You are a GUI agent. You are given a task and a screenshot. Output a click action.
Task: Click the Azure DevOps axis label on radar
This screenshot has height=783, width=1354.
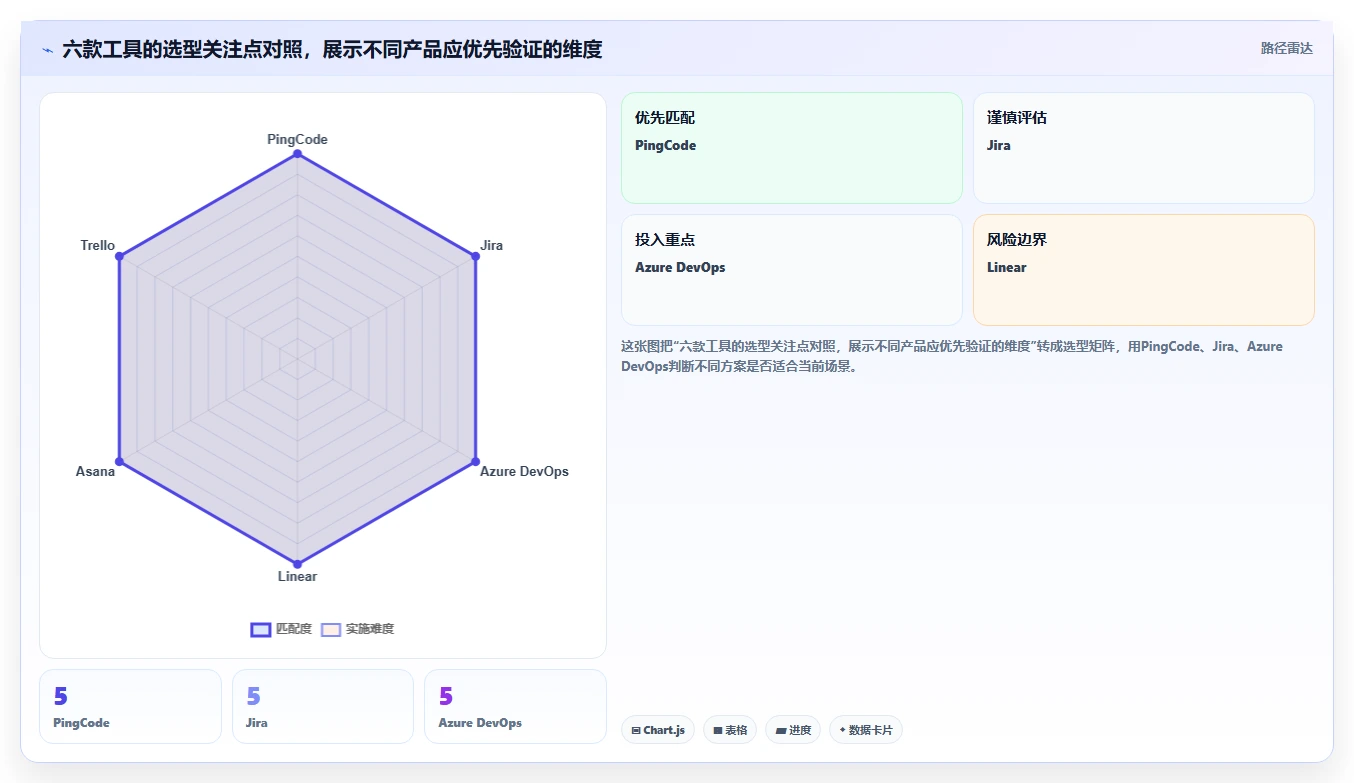pos(524,471)
